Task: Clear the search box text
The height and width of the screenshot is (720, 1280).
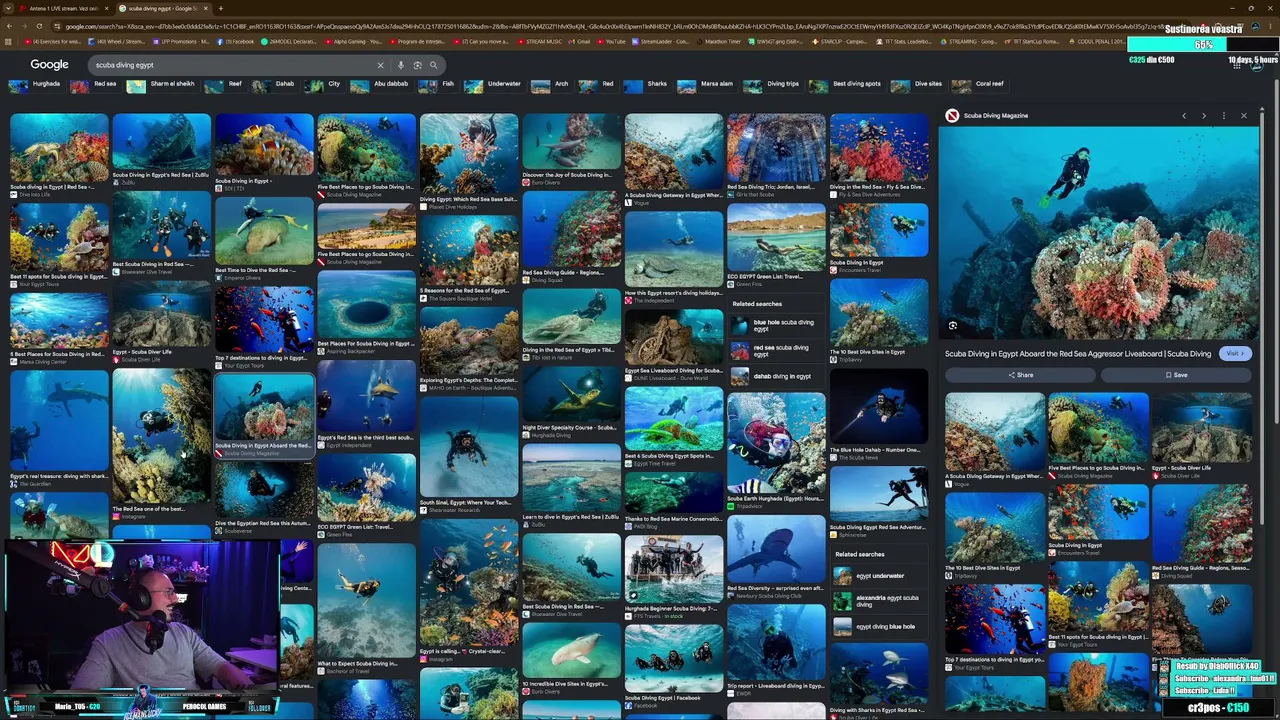Action: pos(380,65)
